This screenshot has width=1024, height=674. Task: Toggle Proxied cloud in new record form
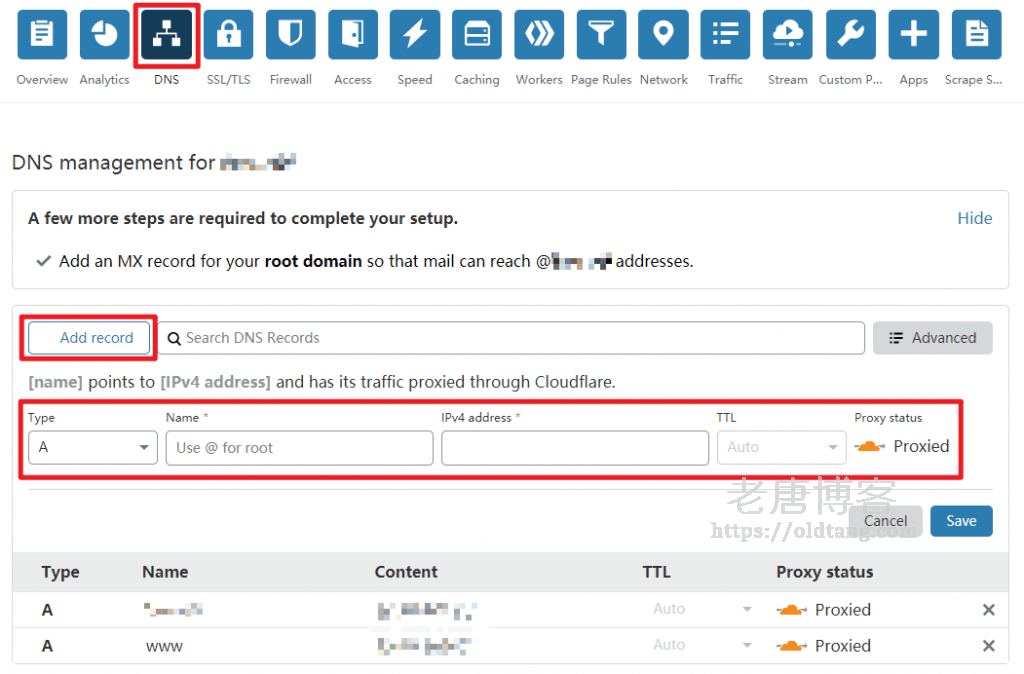(870, 447)
